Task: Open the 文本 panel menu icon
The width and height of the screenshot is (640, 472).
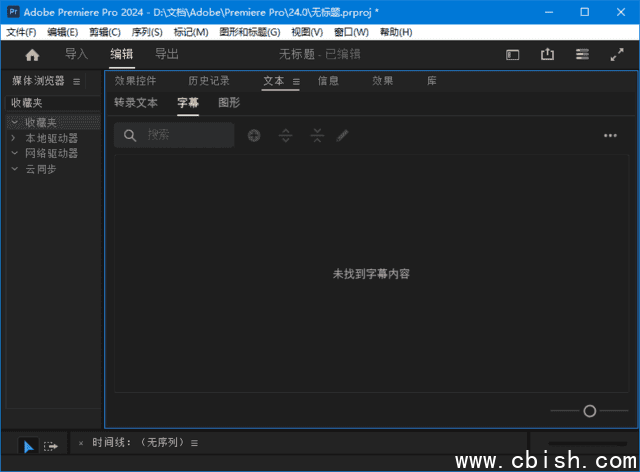Action: 296,82
